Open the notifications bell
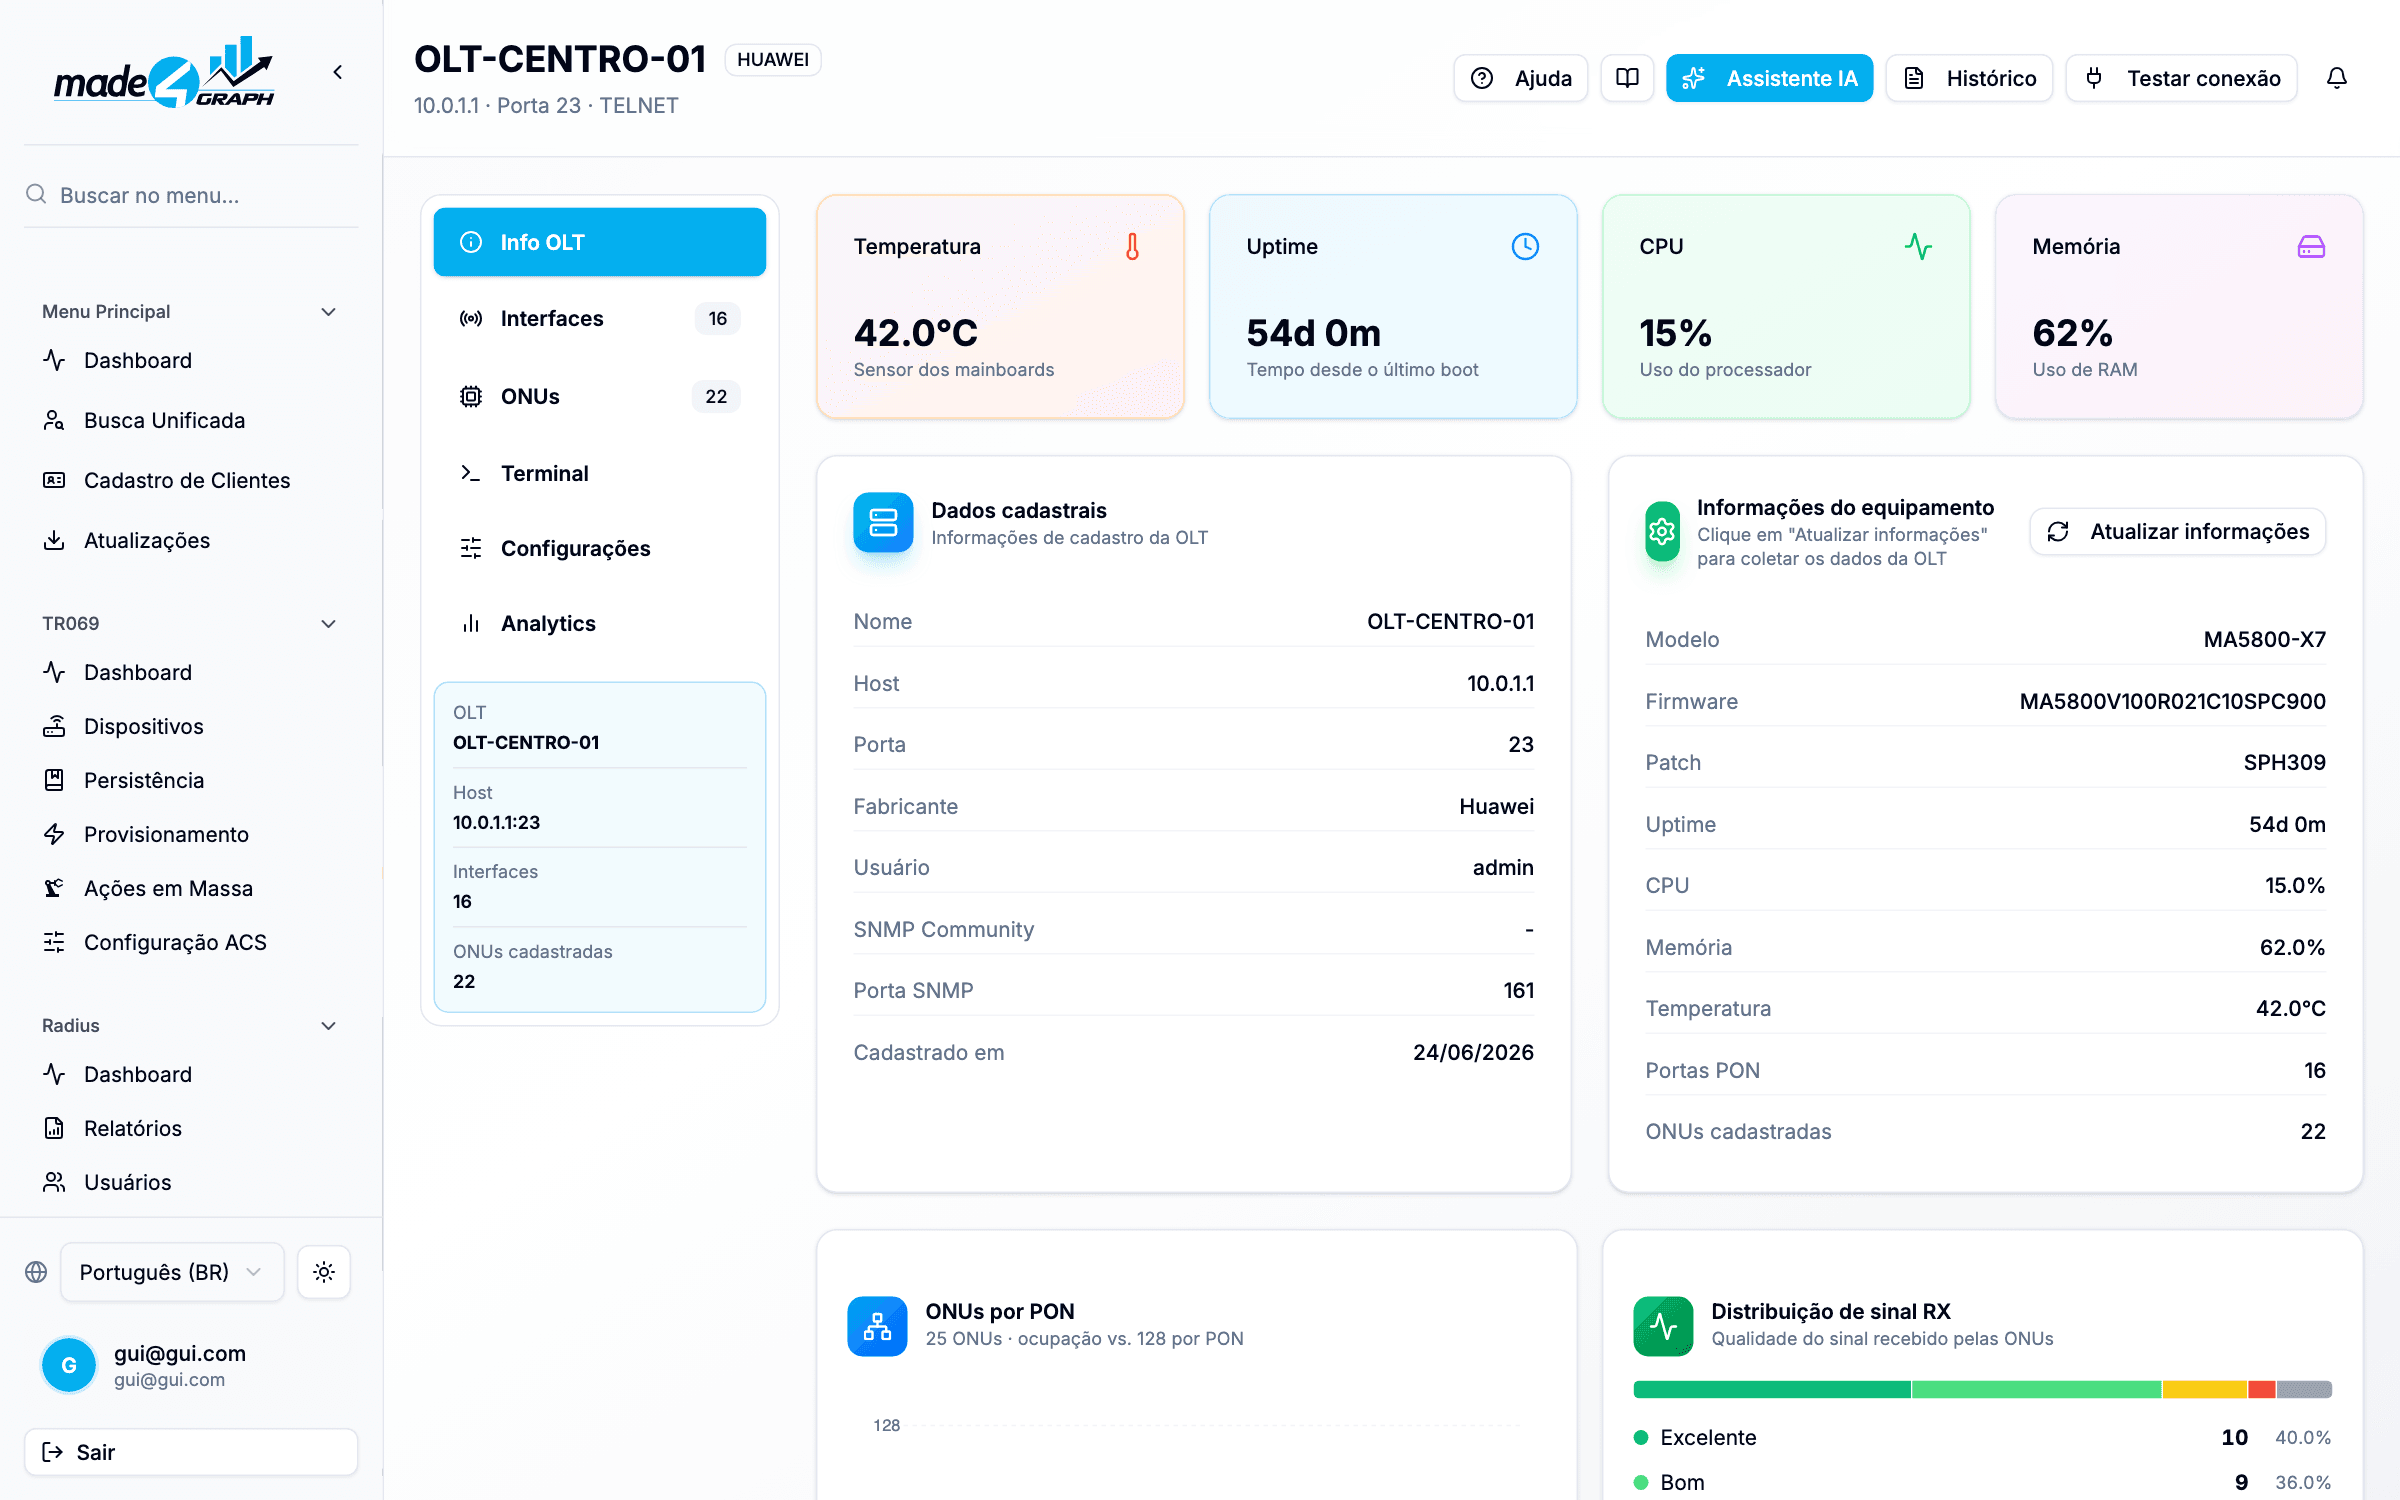This screenshot has height=1500, width=2400. 2336,78
